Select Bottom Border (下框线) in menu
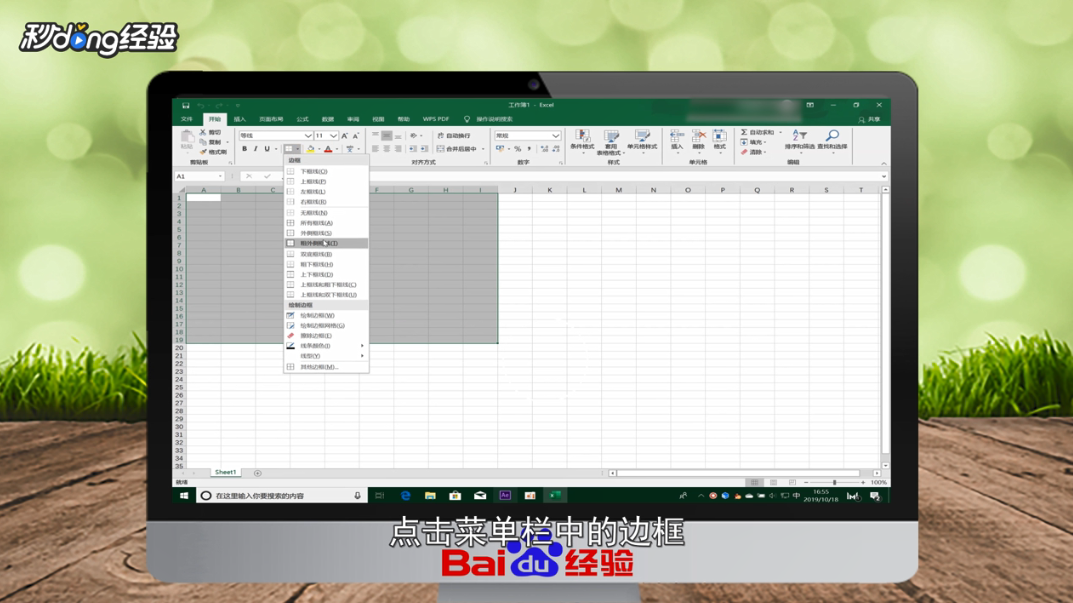The image size is (1073, 603). pos(326,172)
